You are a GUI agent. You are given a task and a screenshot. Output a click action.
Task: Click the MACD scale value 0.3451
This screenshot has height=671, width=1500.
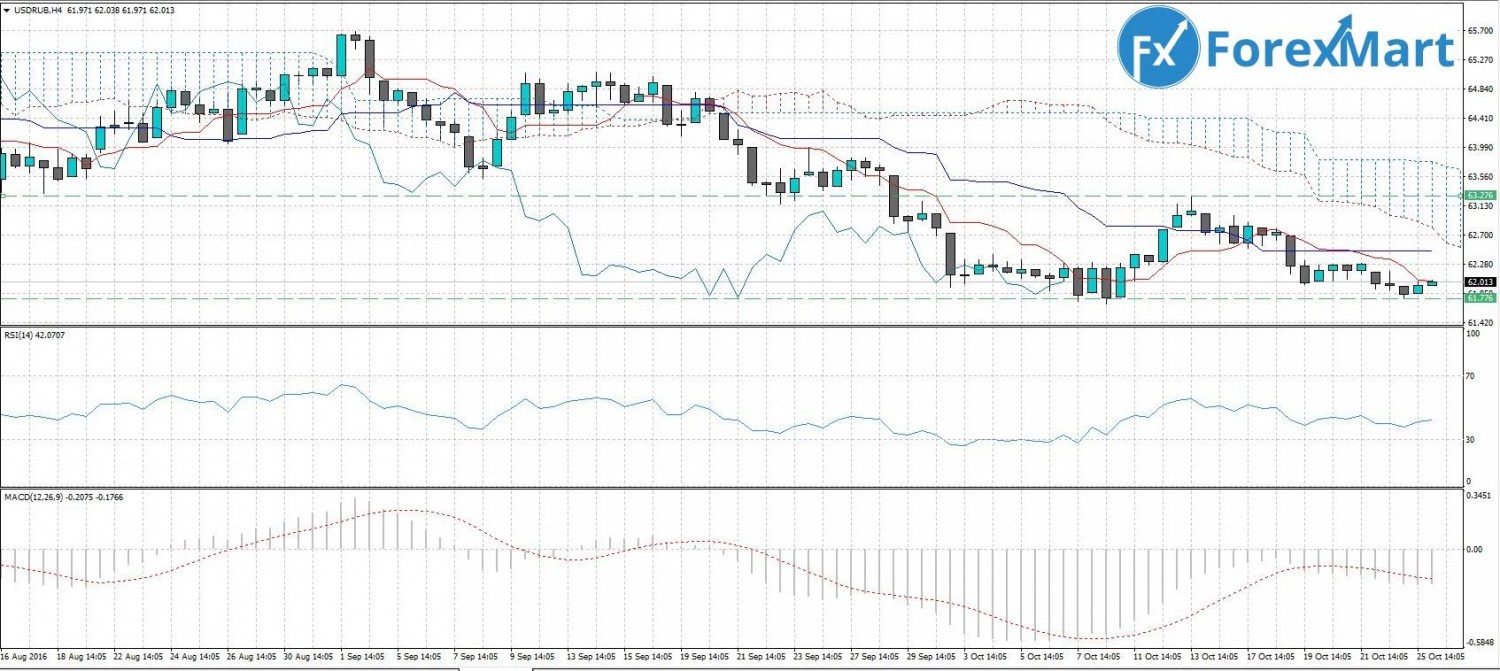pyautogui.click(x=1477, y=495)
